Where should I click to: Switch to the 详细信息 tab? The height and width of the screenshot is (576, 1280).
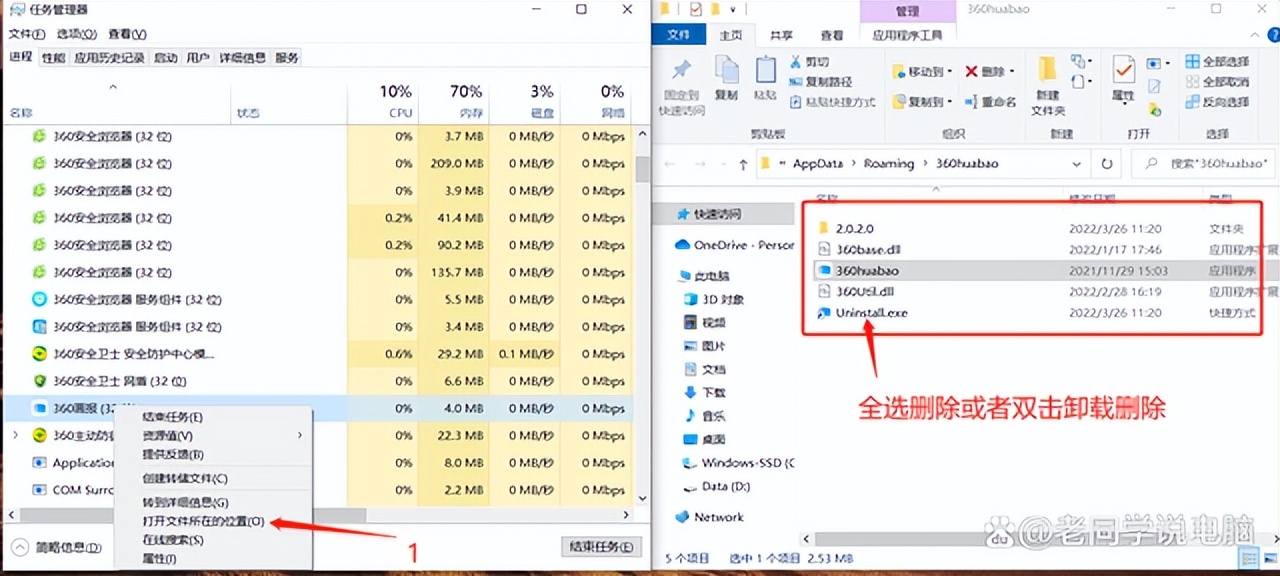[243, 58]
